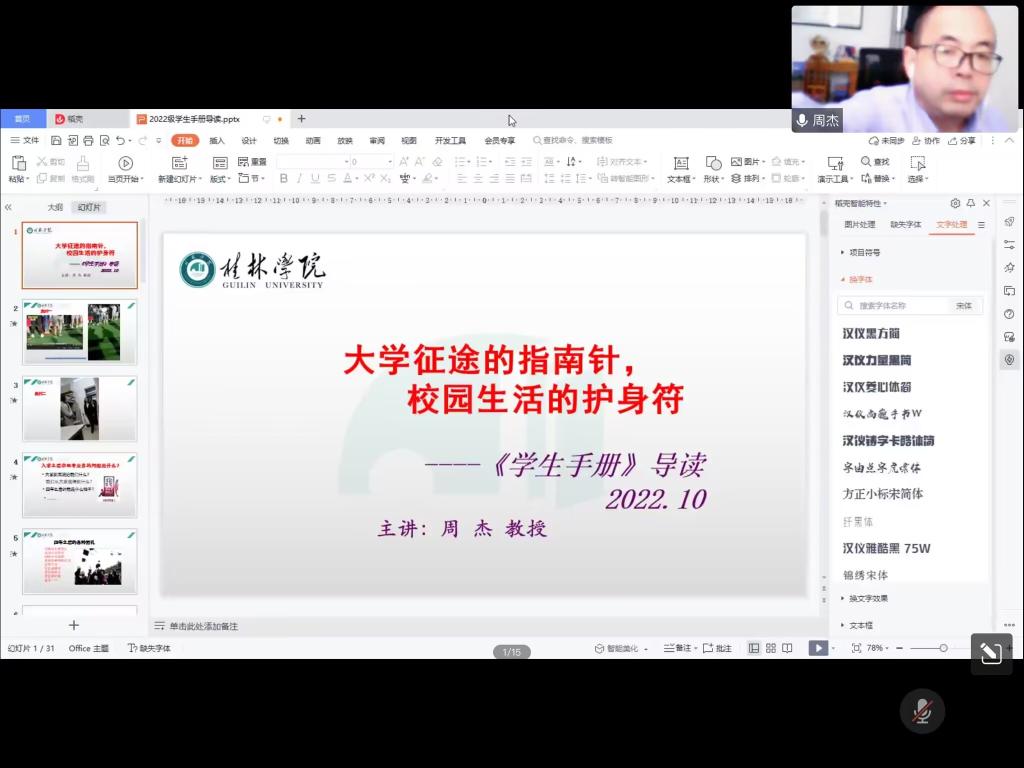Switch to slide sorter view in status bar
This screenshot has height=768, width=1024.
771,648
